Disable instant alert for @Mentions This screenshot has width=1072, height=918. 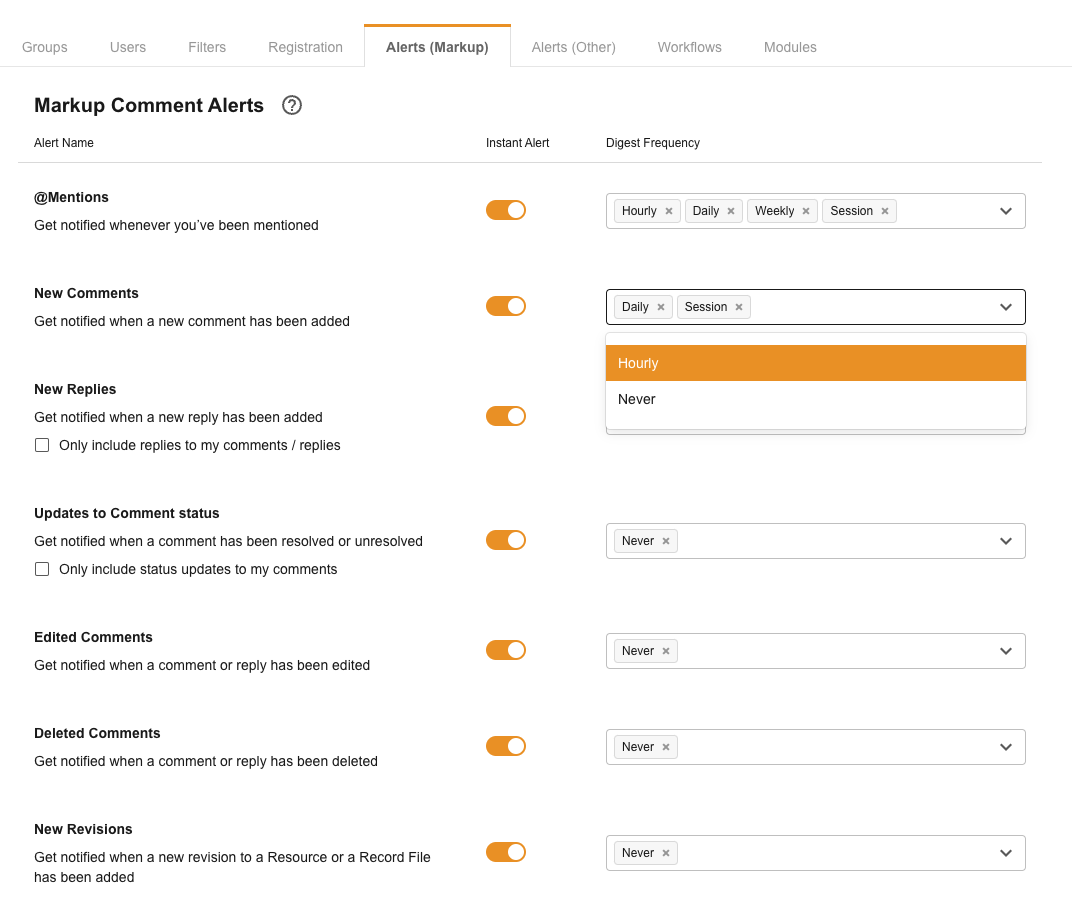506,210
